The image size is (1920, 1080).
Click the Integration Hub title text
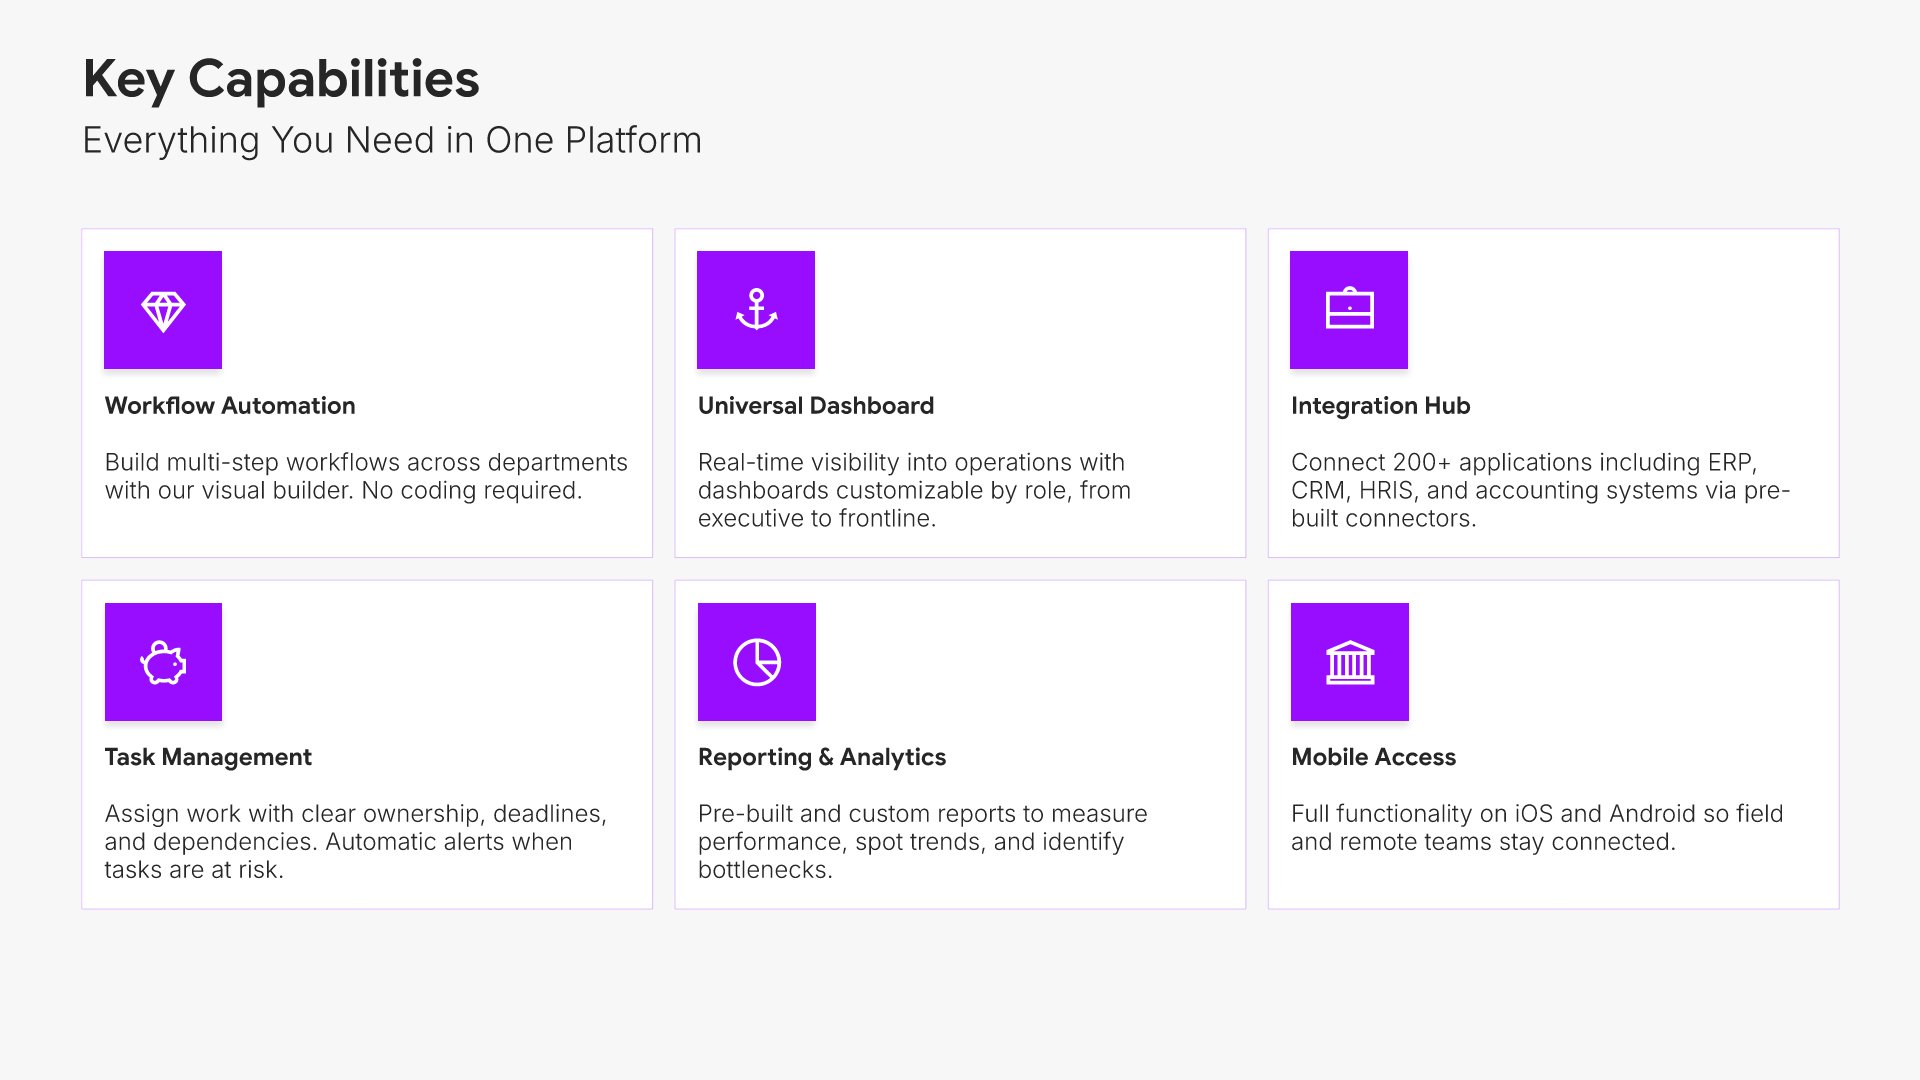(1380, 405)
